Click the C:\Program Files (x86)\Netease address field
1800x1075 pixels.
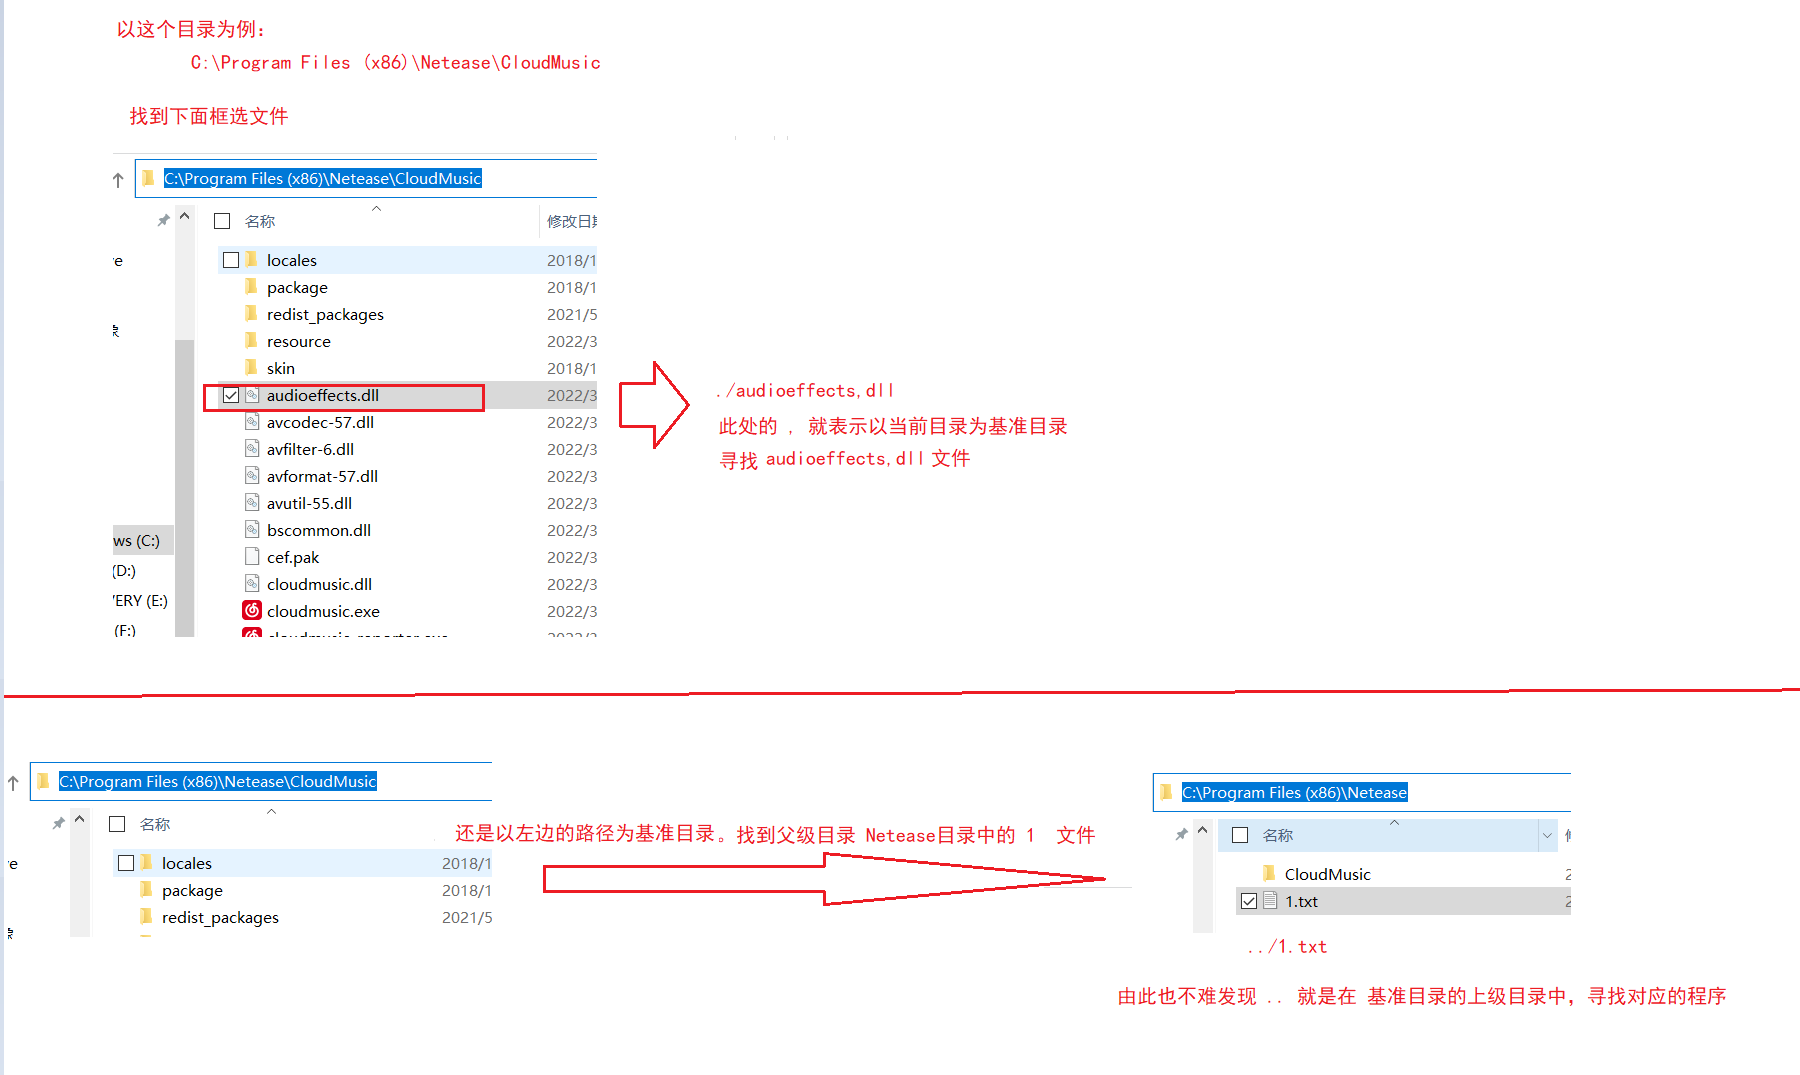pos(1362,792)
